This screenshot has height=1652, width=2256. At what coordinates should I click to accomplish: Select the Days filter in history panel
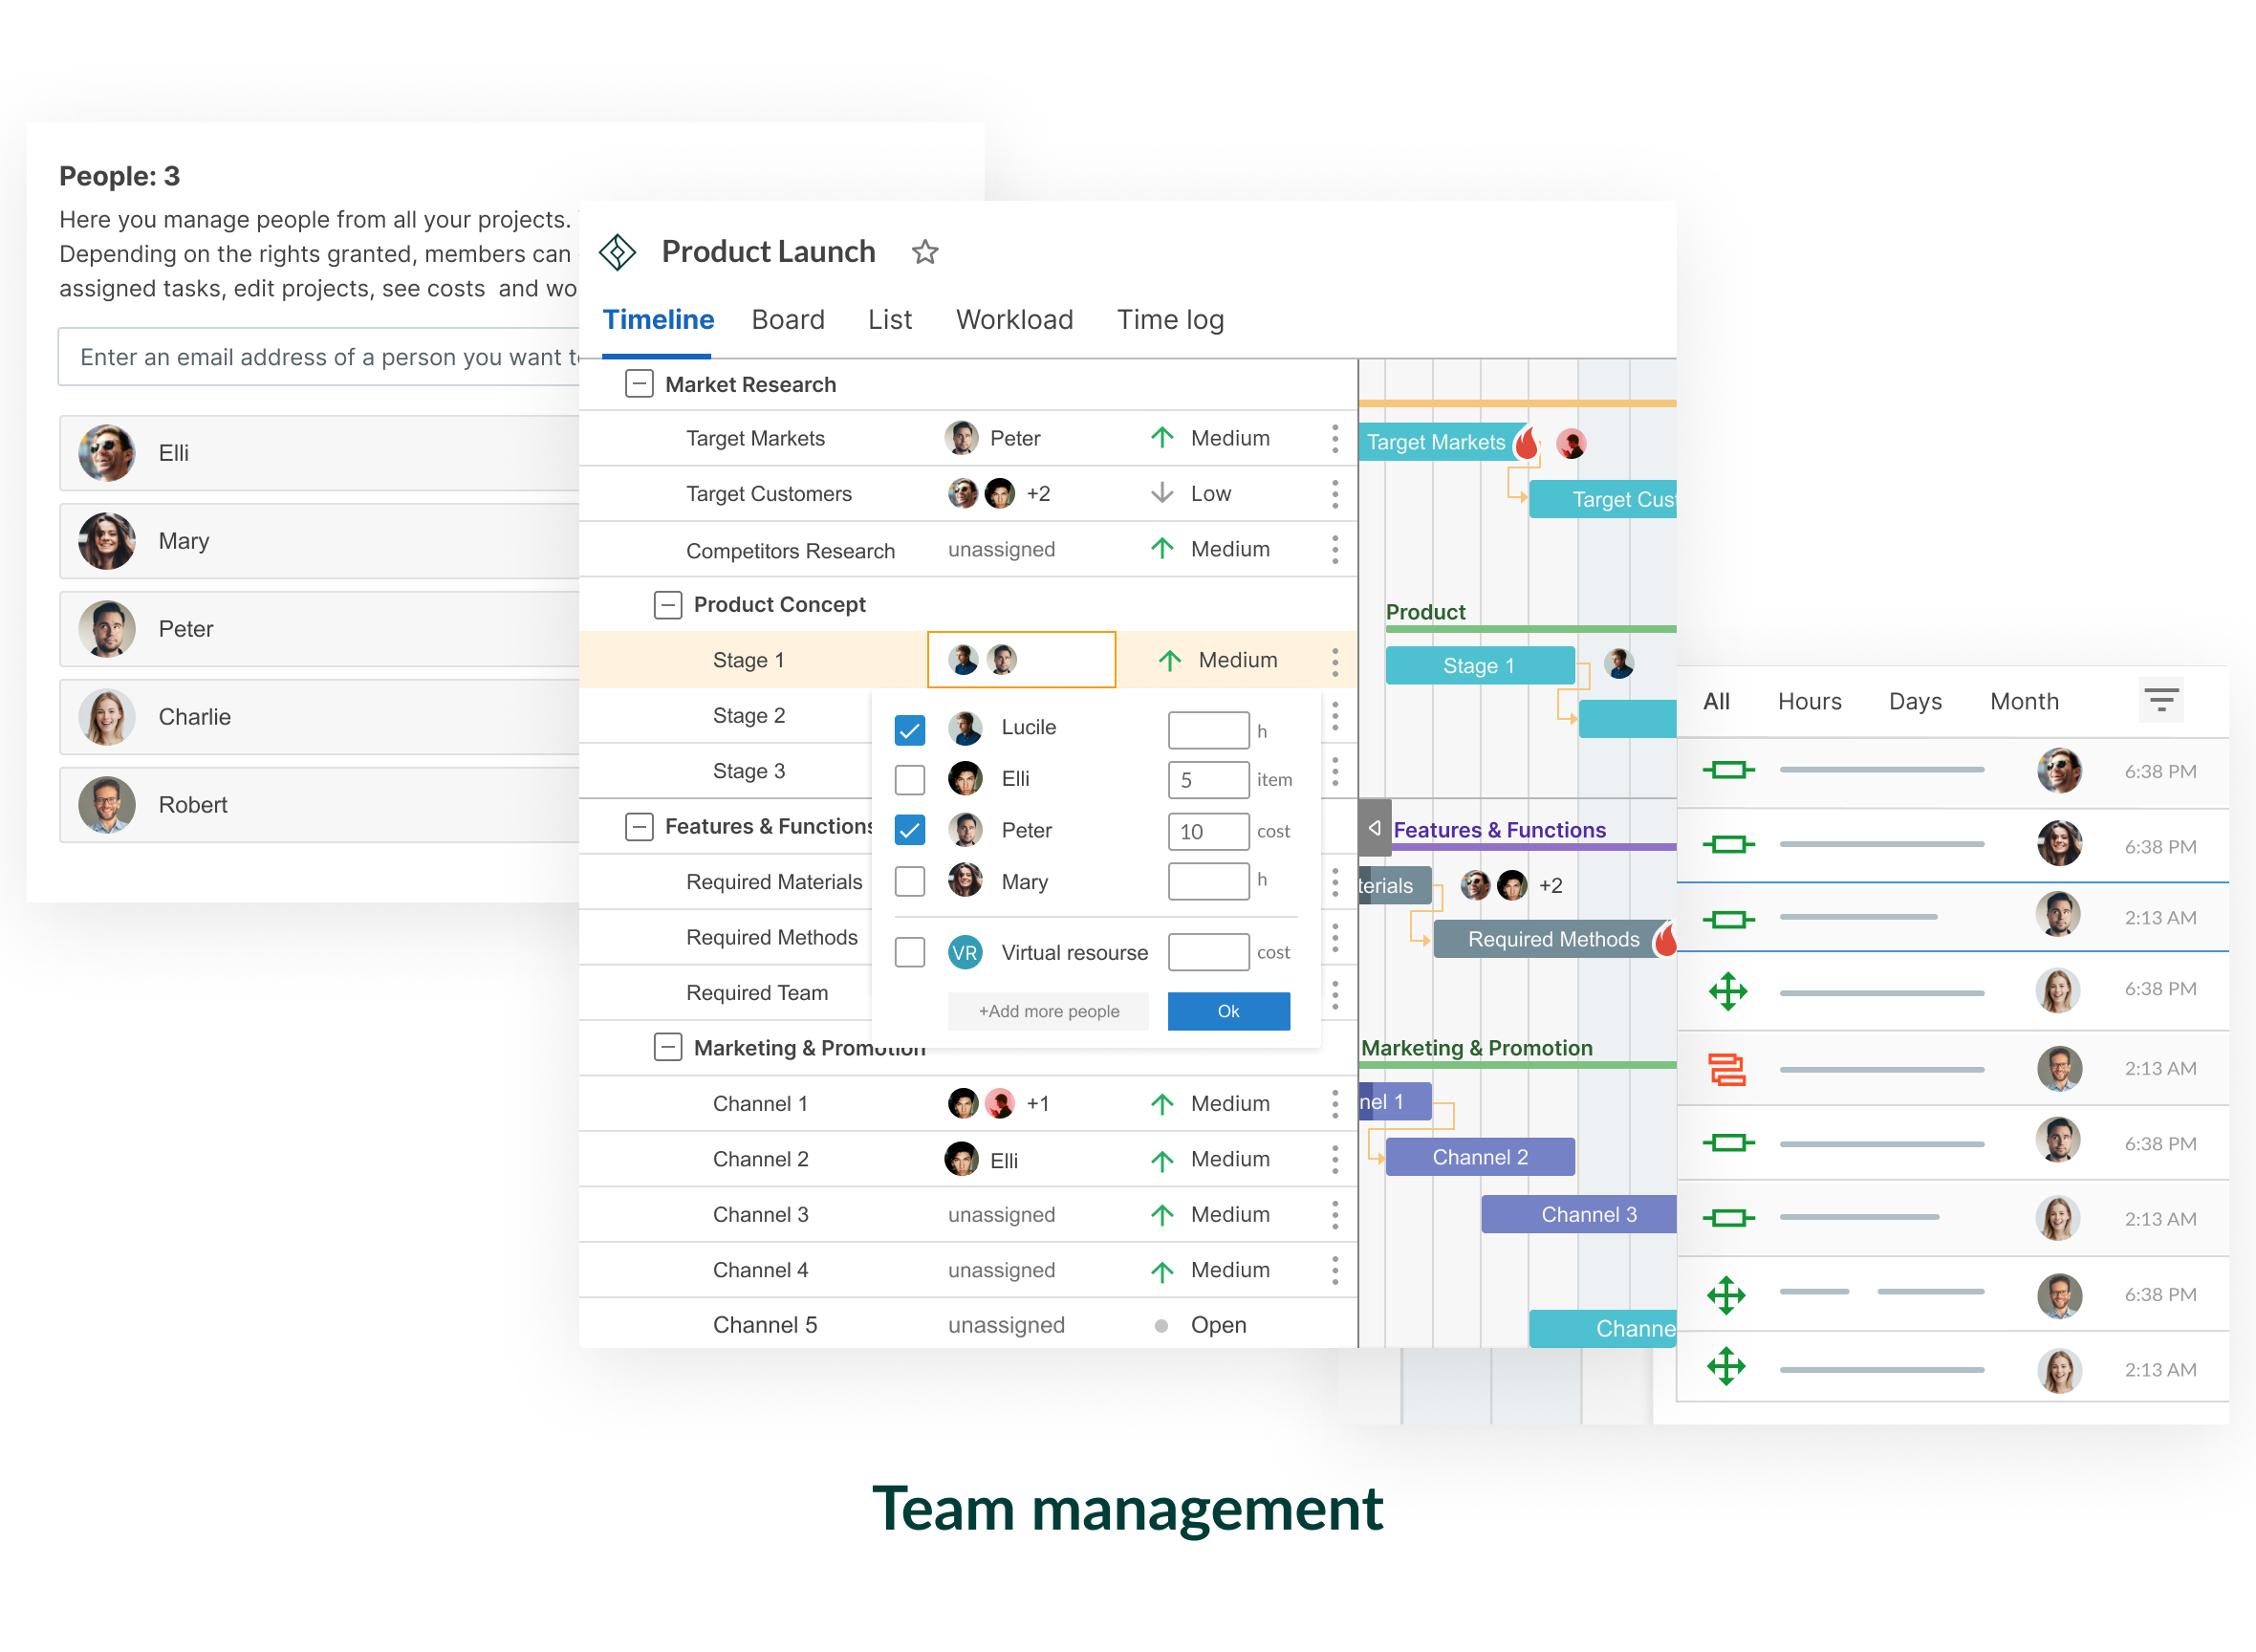click(1915, 702)
